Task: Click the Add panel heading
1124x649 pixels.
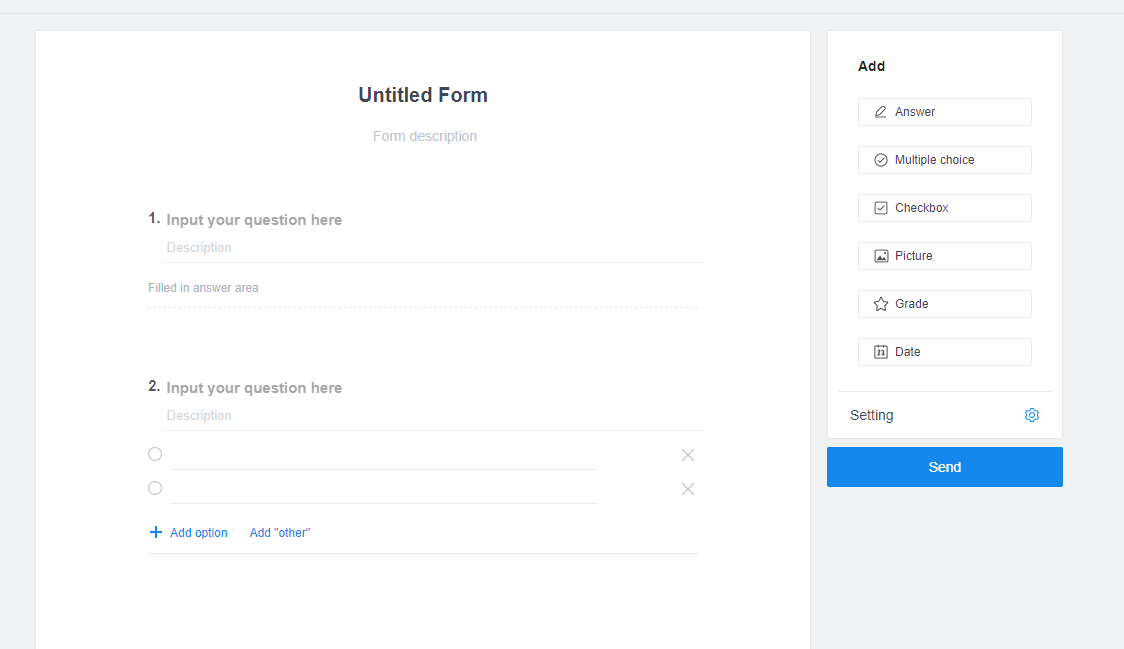Action: (x=871, y=66)
